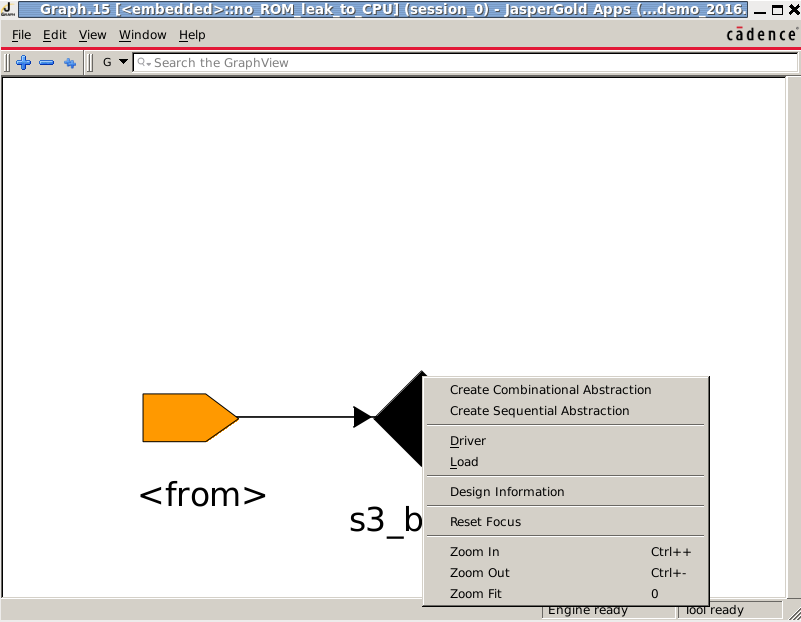Click the Tool ready status text
Viewport: 801px width, 622px height.
point(715,610)
